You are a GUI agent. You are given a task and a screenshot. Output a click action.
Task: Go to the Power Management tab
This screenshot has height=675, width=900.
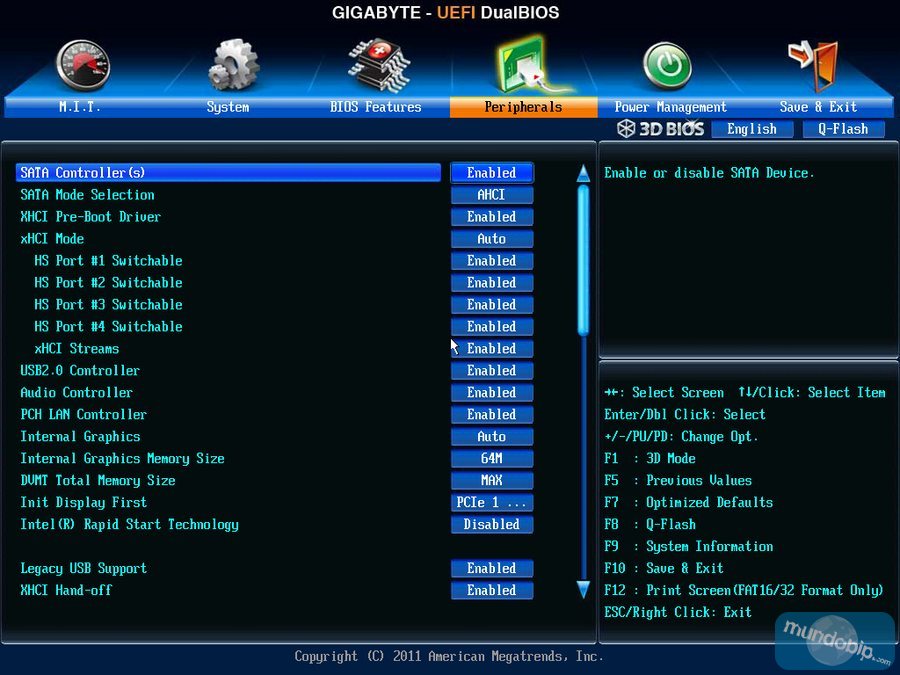670,107
